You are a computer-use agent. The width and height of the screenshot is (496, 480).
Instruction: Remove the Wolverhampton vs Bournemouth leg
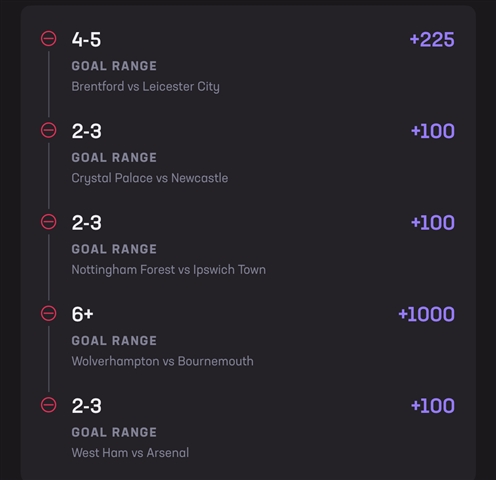[49, 313]
